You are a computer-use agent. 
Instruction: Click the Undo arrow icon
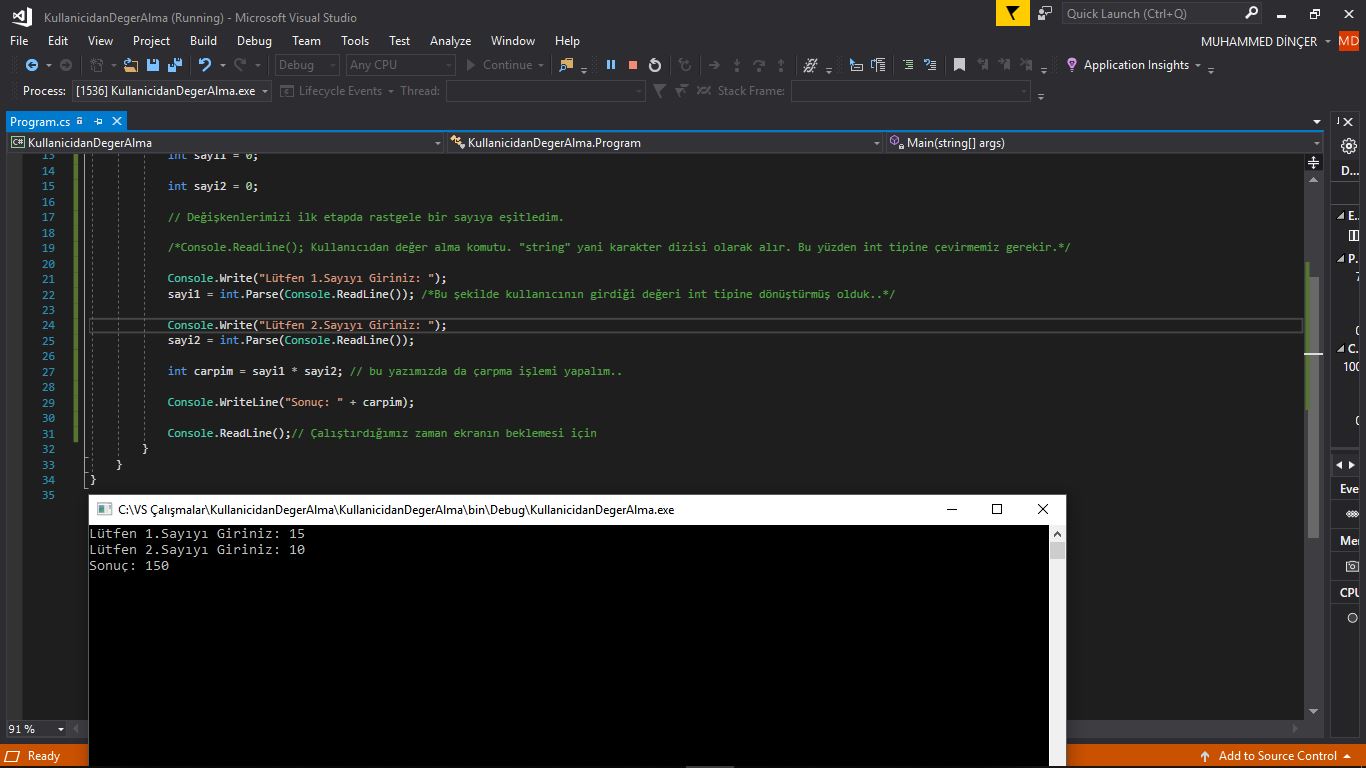pyautogui.click(x=205, y=65)
